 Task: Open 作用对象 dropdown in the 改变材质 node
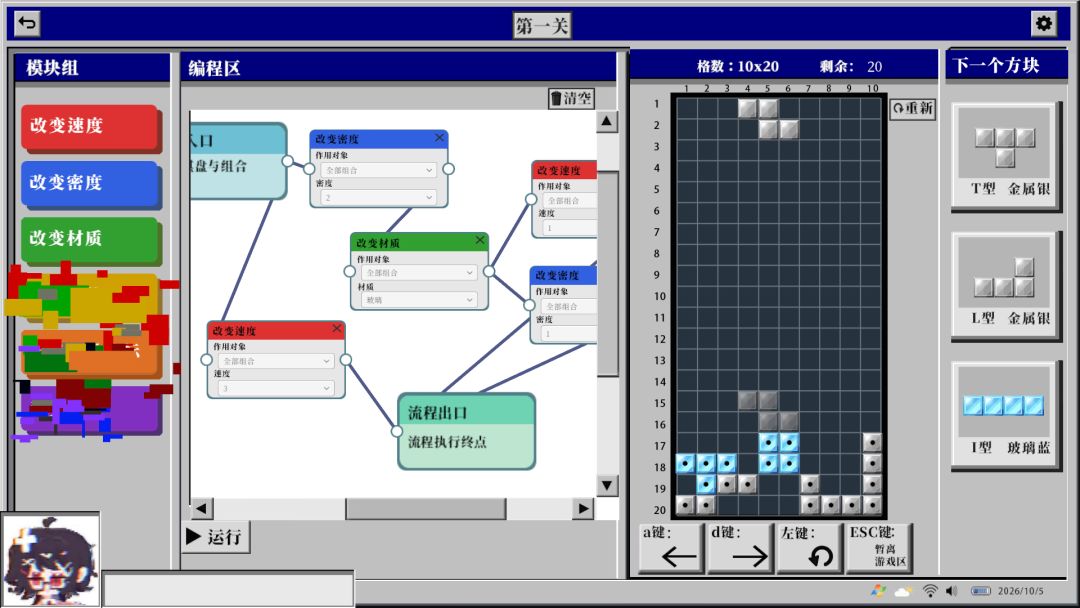[x=419, y=273]
